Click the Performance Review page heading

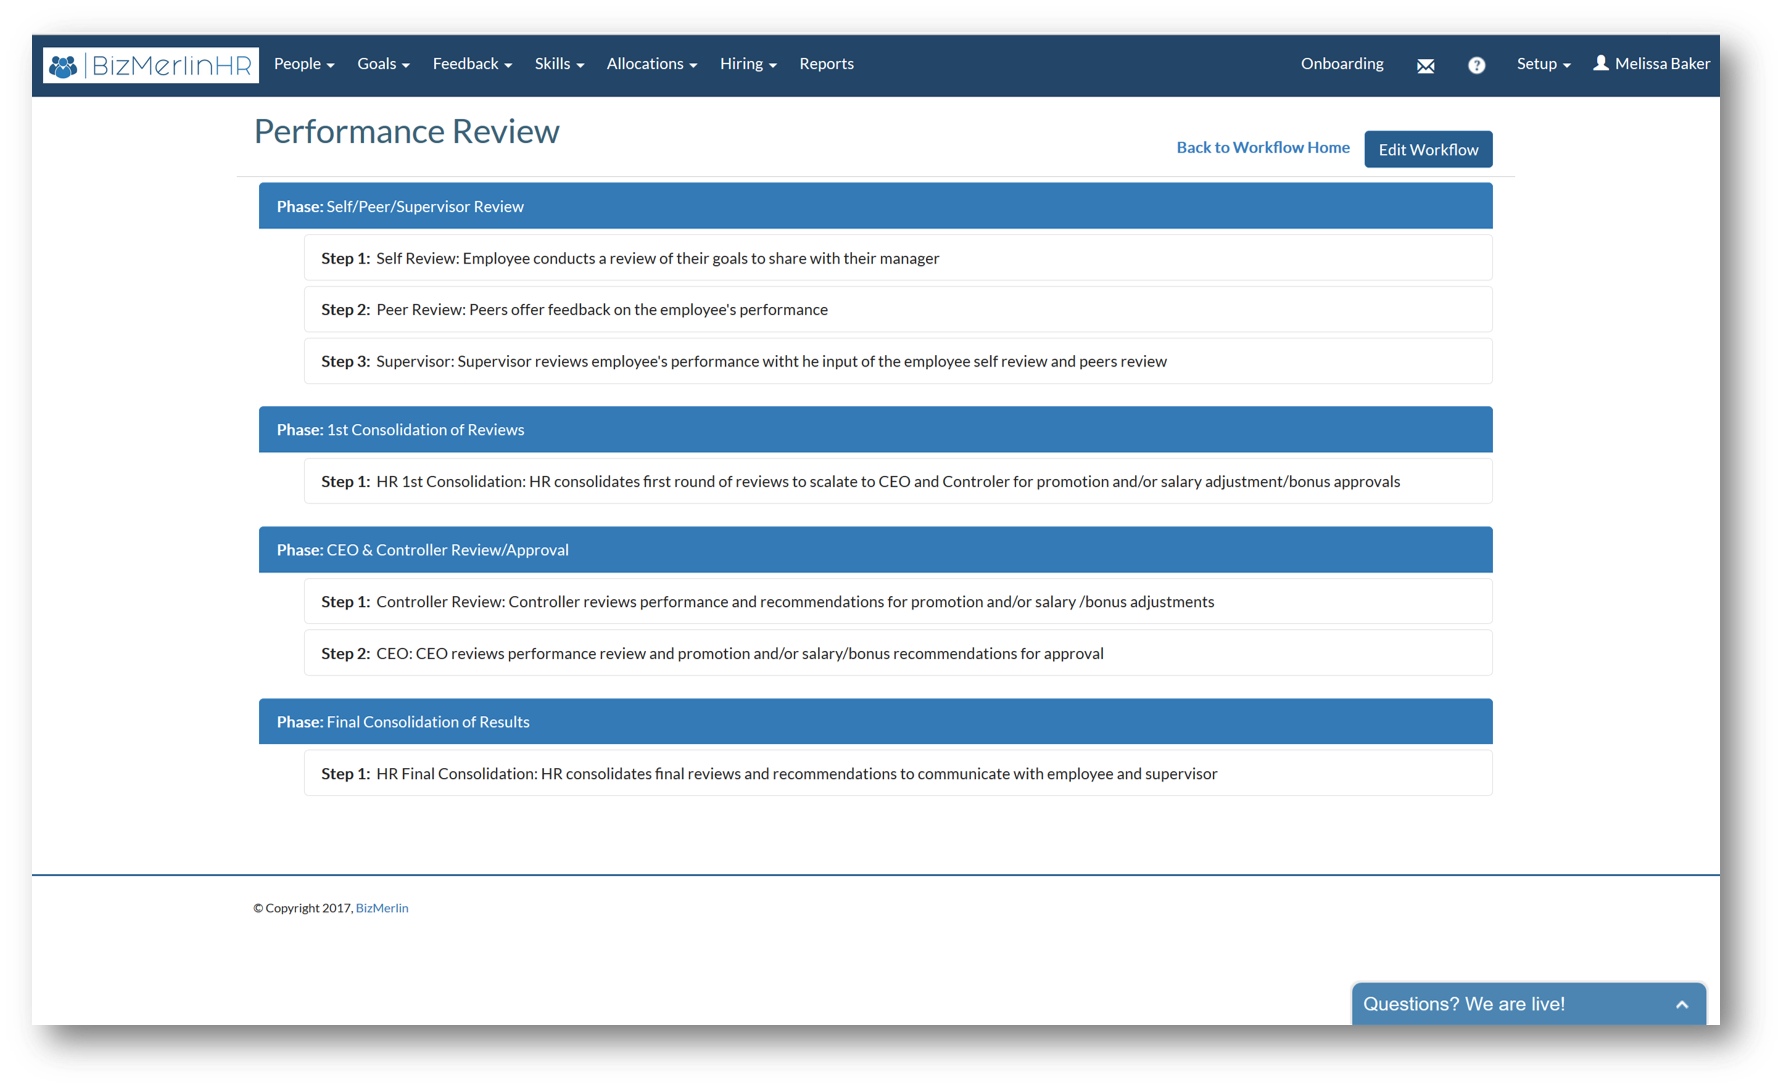pos(406,131)
